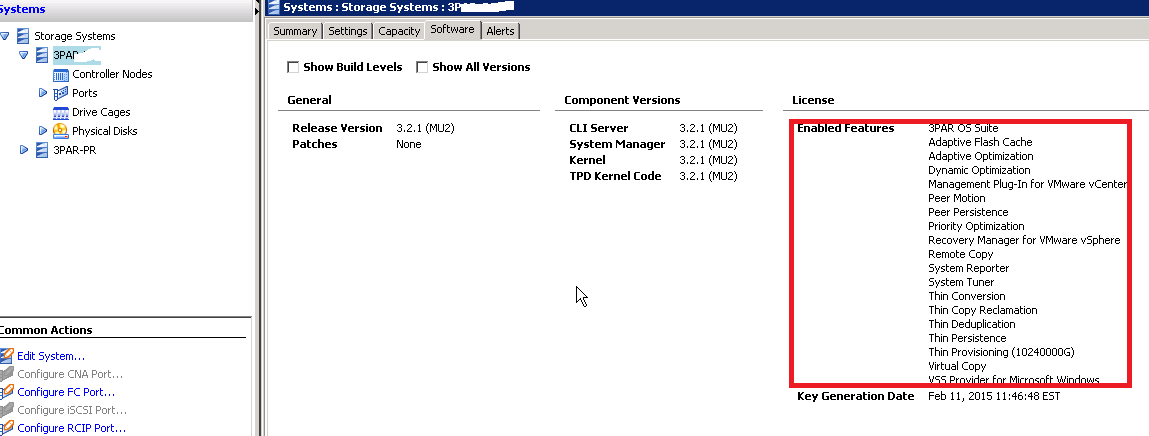Collapse the redacted 3PAR system node
The height and width of the screenshot is (436, 1149).
23,55
